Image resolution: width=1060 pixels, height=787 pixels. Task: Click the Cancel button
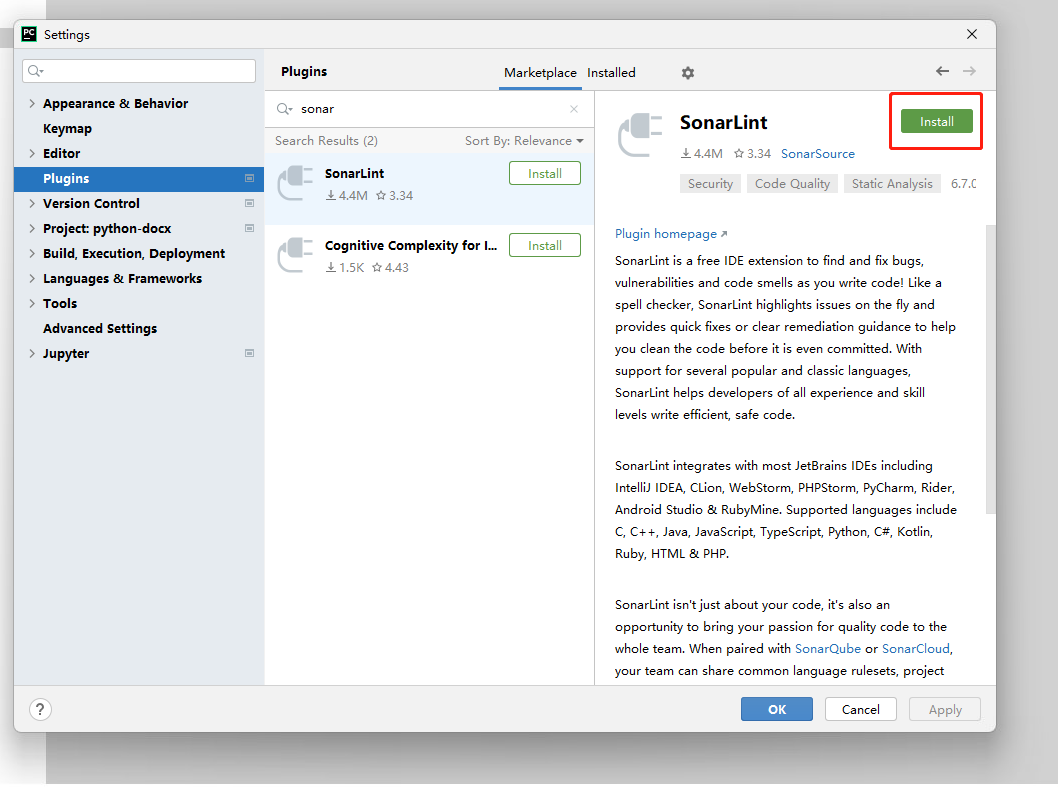click(861, 709)
